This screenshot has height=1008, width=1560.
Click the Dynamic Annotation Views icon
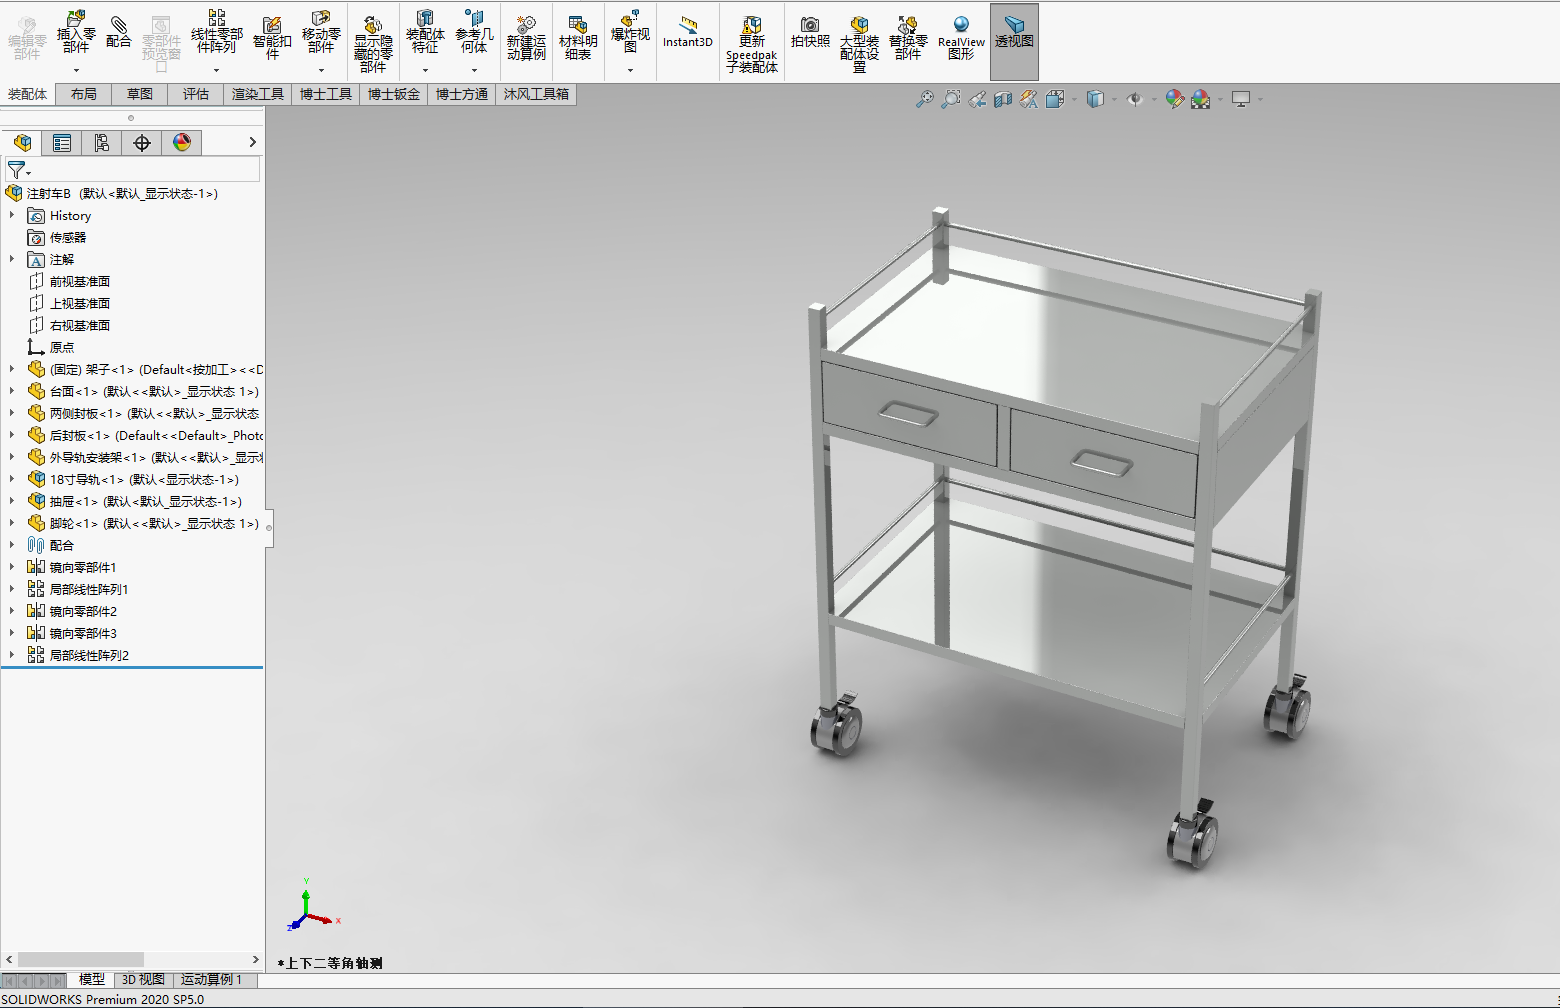coord(1029,99)
